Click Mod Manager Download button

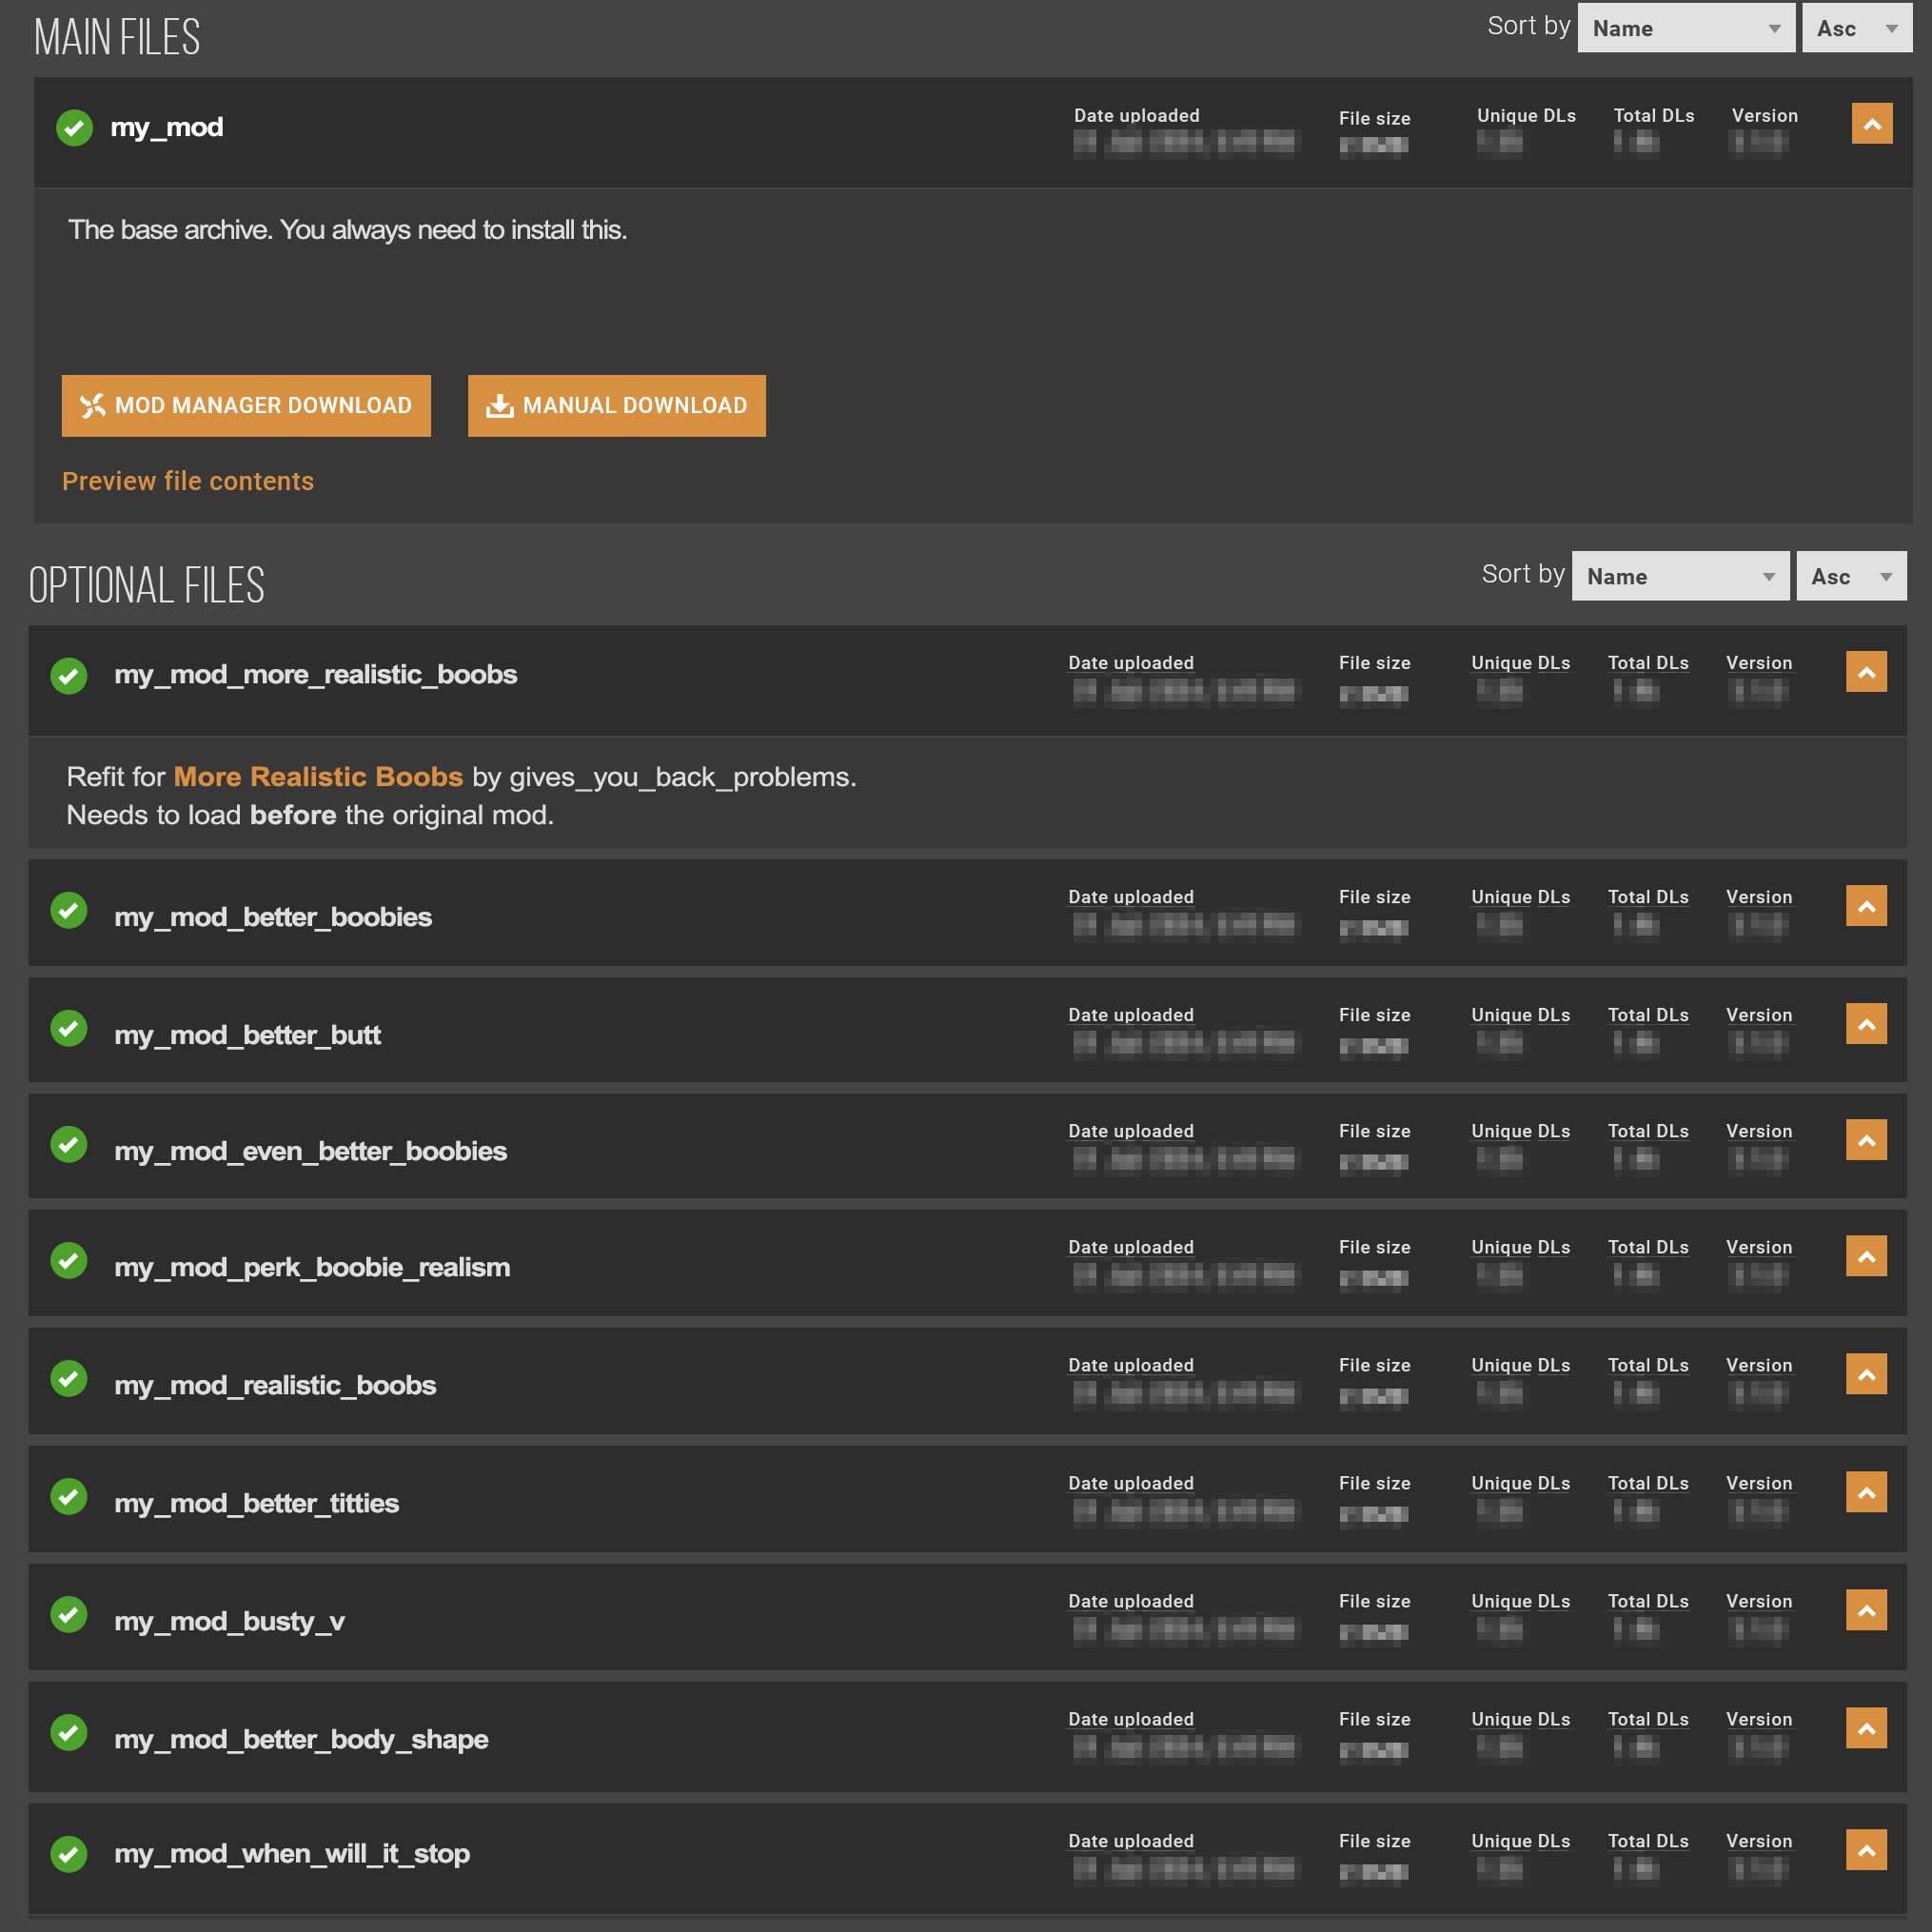point(246,406)
